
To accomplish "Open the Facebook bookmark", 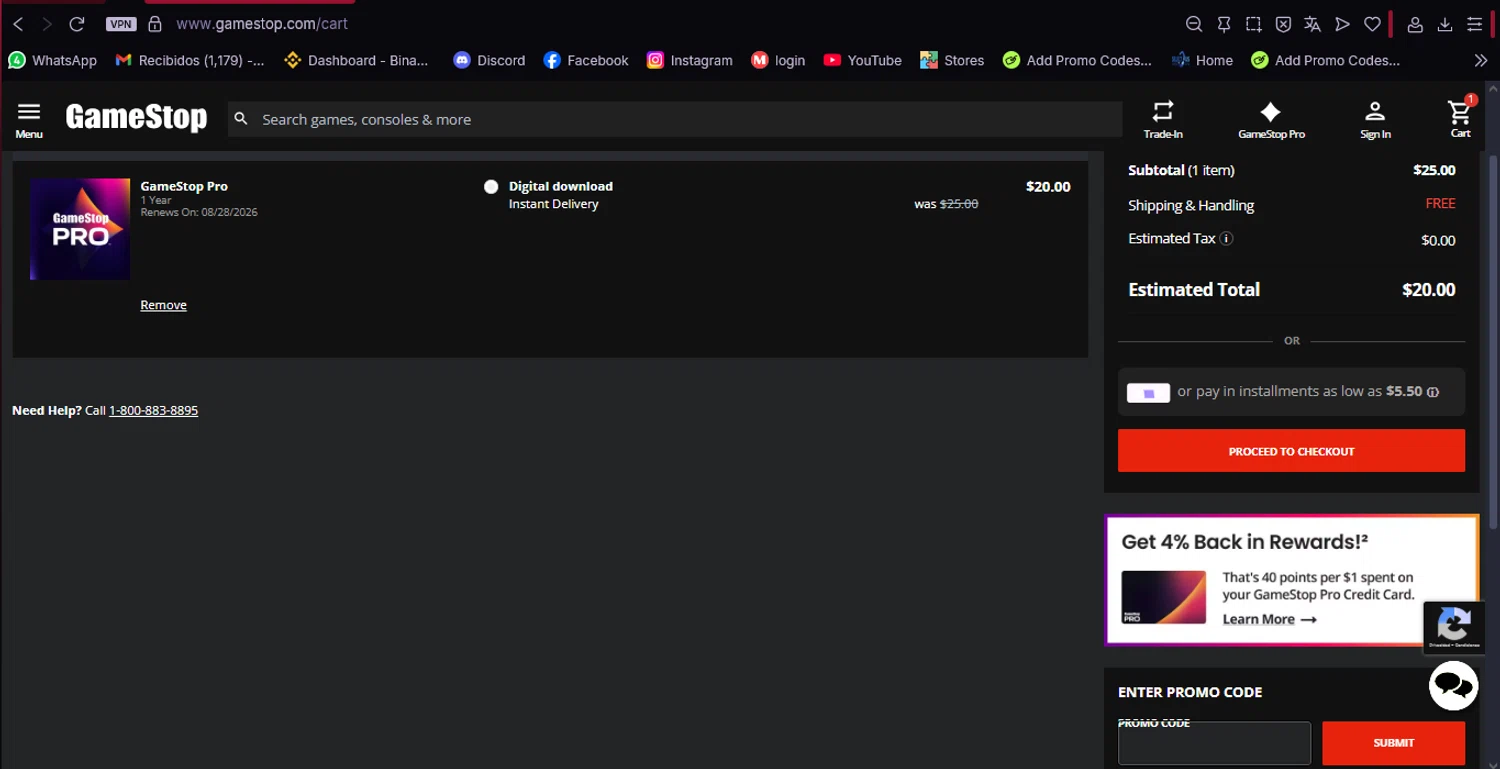I will (x=586, y=60).
